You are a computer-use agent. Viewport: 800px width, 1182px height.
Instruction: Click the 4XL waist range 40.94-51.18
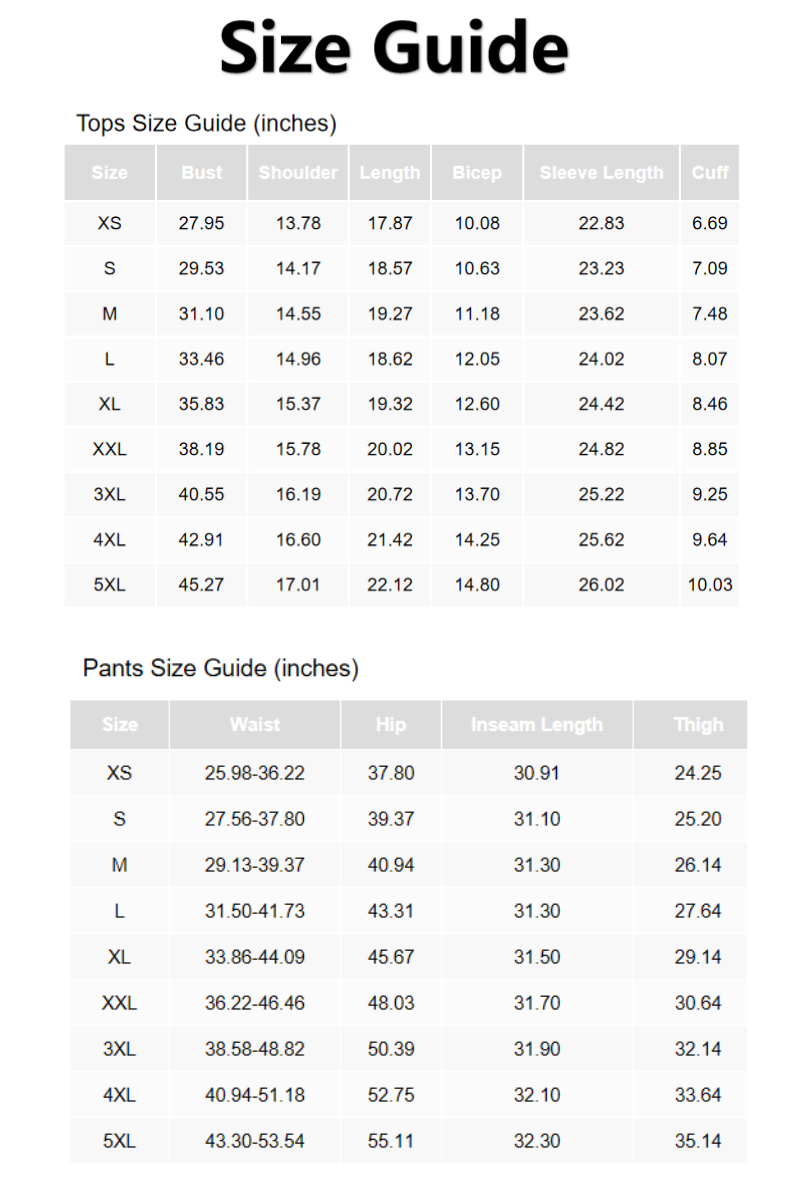coord(255,1095)
